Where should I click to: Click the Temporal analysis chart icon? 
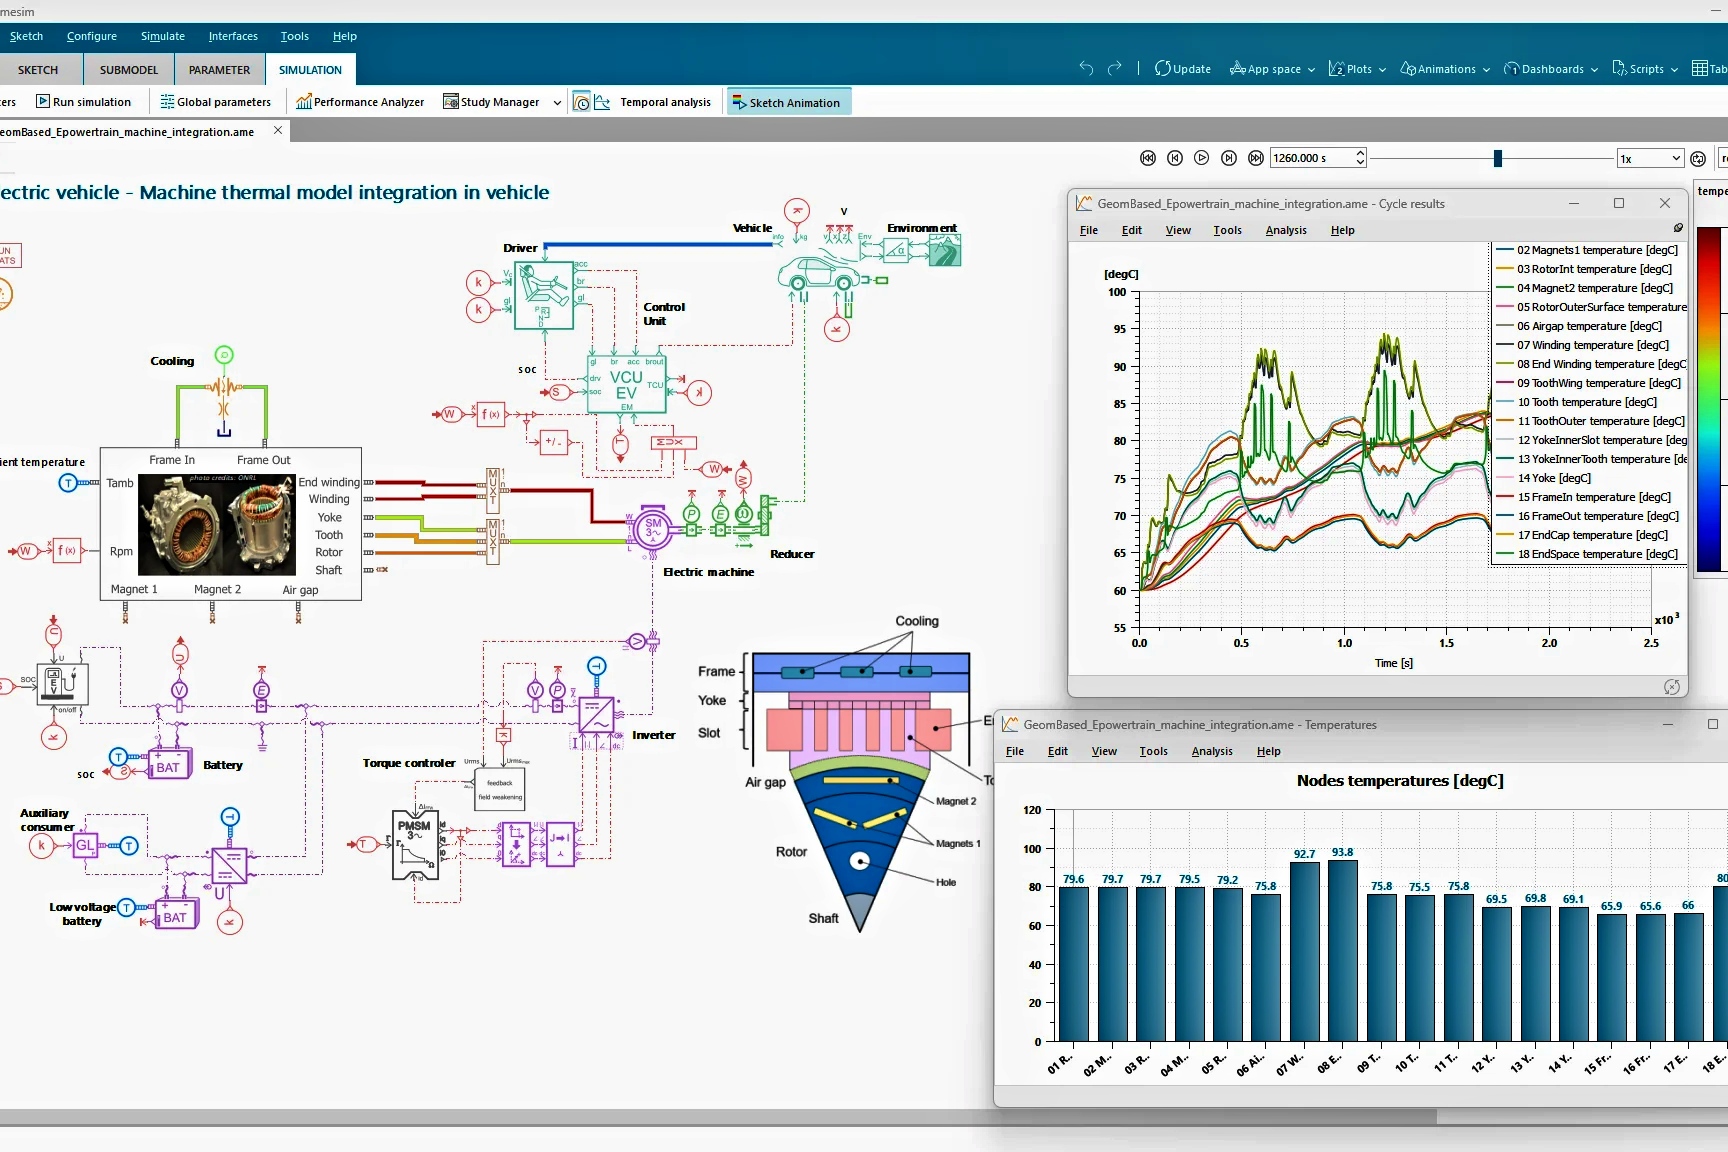tap(602, 102)
